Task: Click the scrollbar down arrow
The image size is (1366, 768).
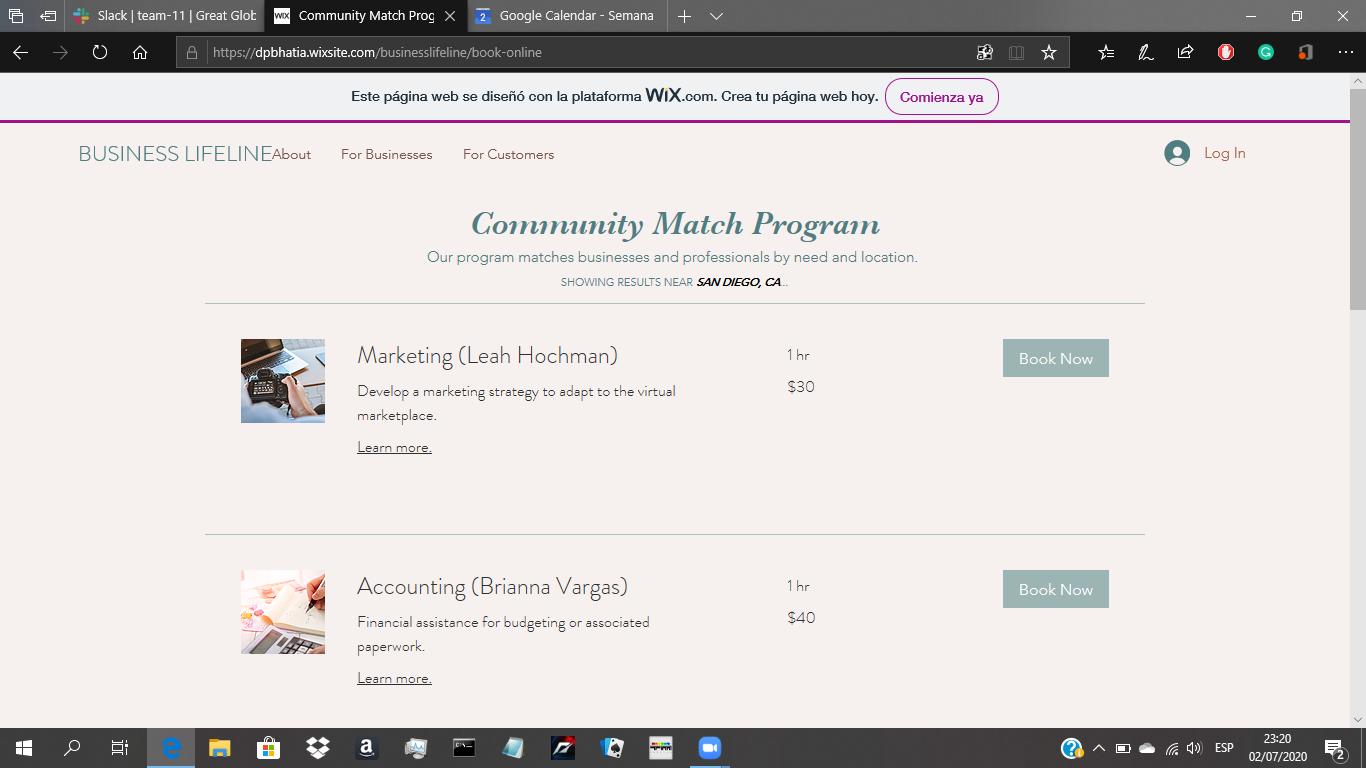Action: click(1357, 719)
